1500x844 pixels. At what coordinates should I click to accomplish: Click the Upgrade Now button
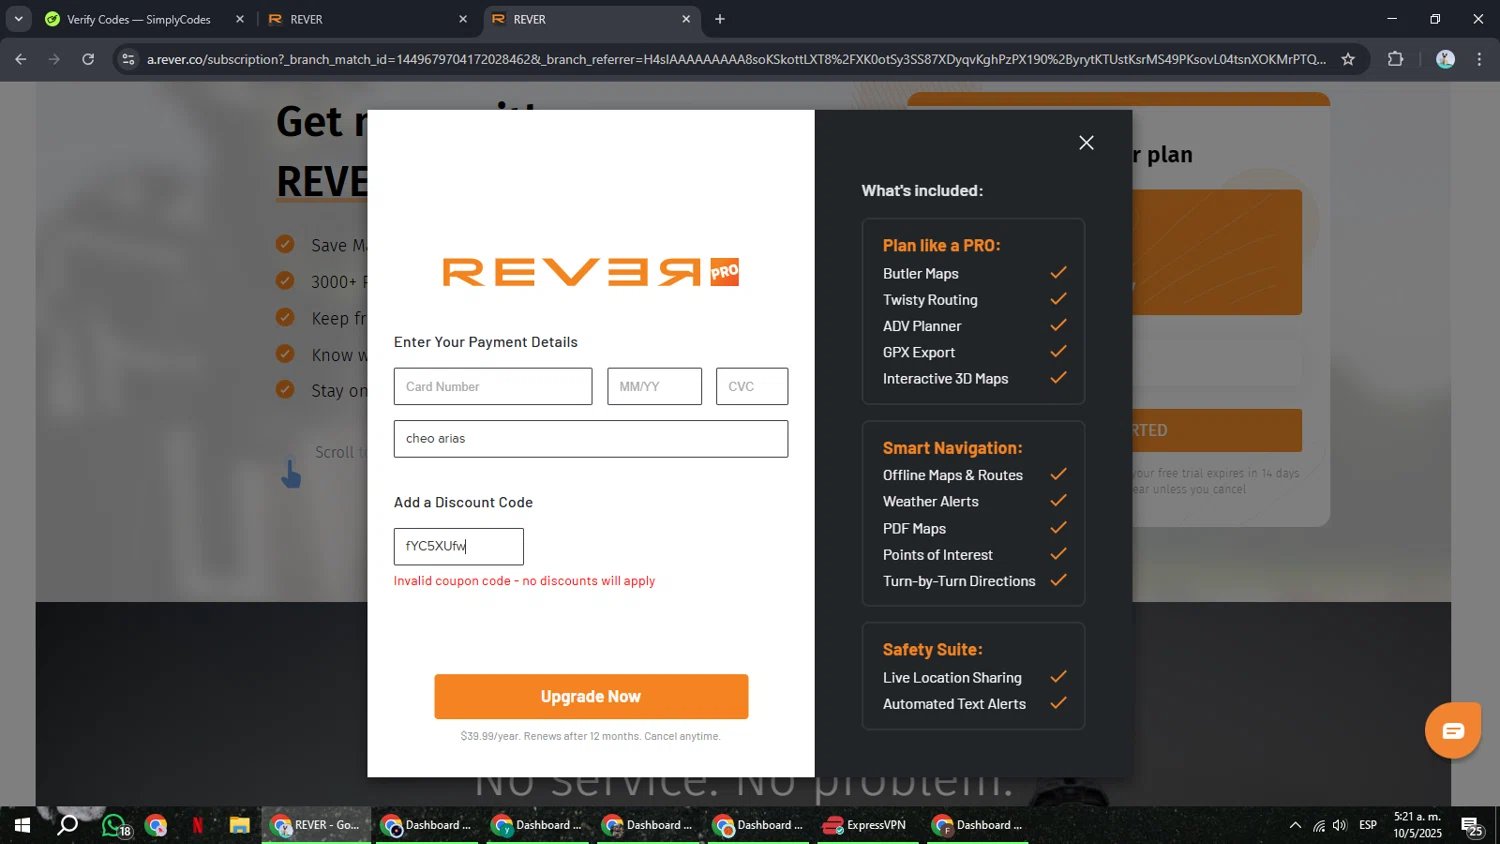(x=591, y=697)
